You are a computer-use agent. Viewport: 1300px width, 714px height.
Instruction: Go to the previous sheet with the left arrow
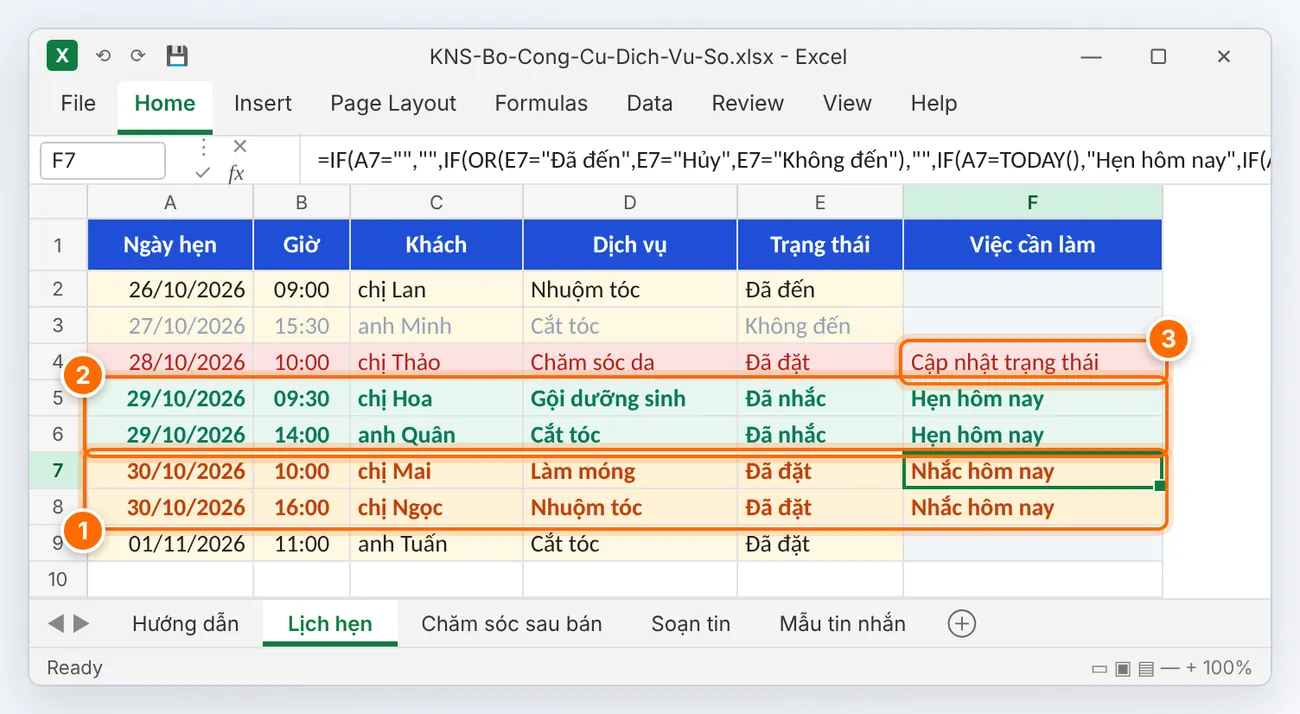tap(56, 624)
